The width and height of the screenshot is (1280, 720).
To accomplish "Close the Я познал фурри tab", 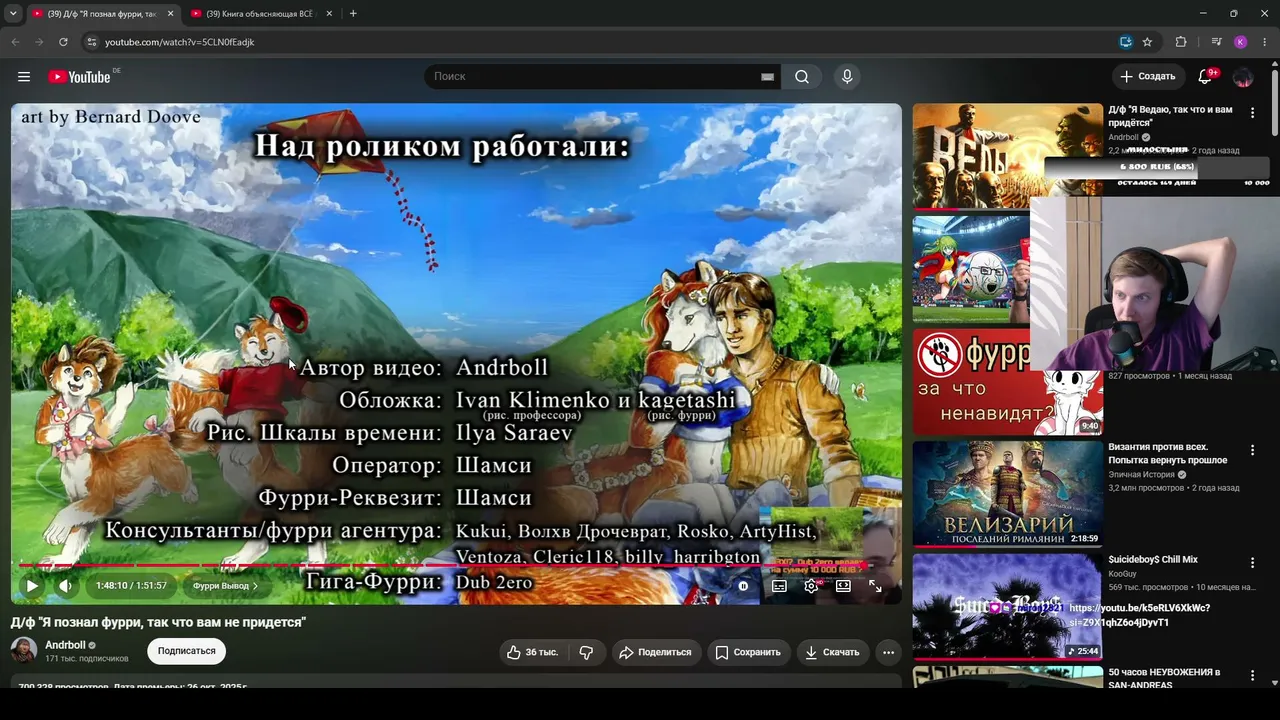I will pos(170,14).
